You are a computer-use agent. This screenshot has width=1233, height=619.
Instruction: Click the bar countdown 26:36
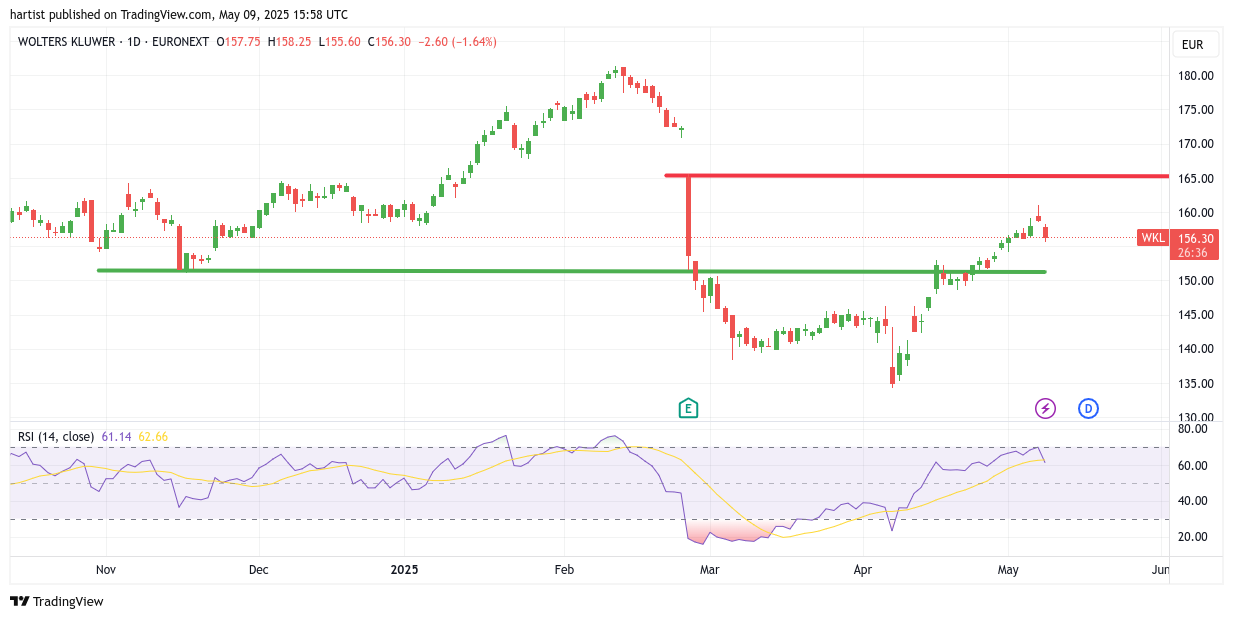(1191, 253)
